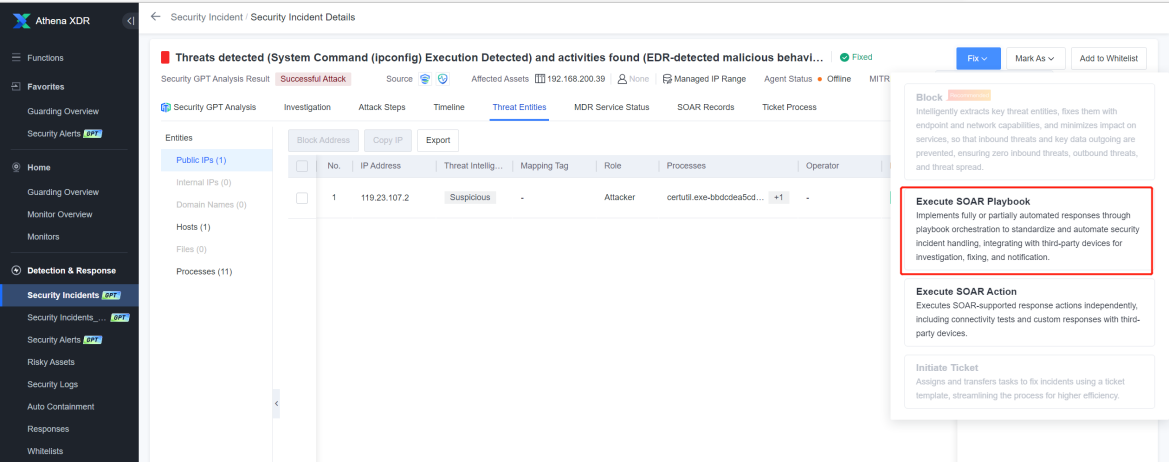This screenshot has height=462, width=1169.
Task: Open the MDR Service Status tab
Action: click(x=611, y=107)
